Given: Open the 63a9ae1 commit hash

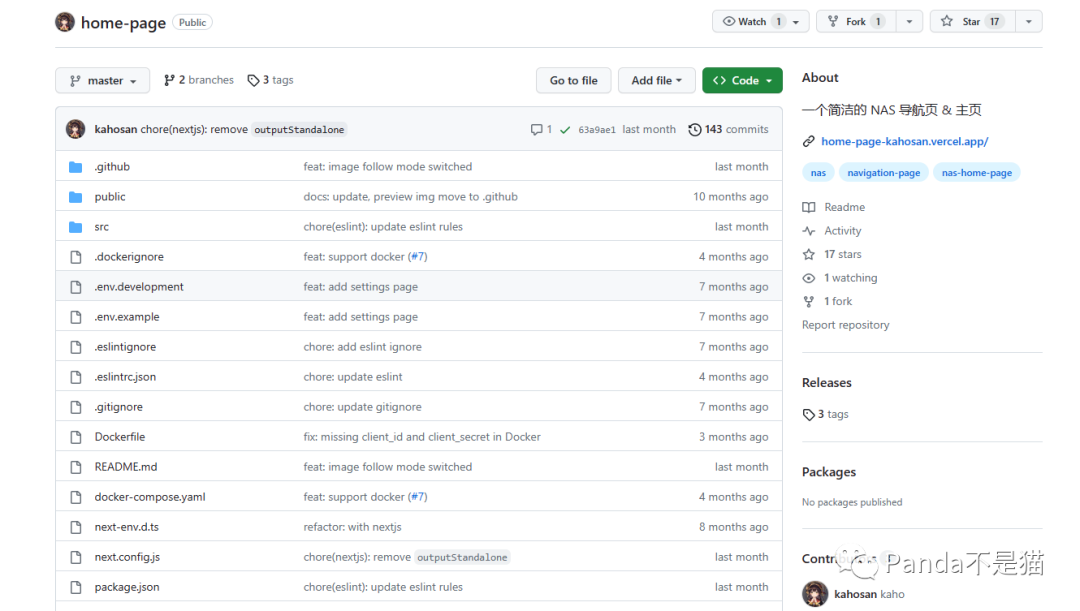Looking at the screenshot, I should coord(596,130).
